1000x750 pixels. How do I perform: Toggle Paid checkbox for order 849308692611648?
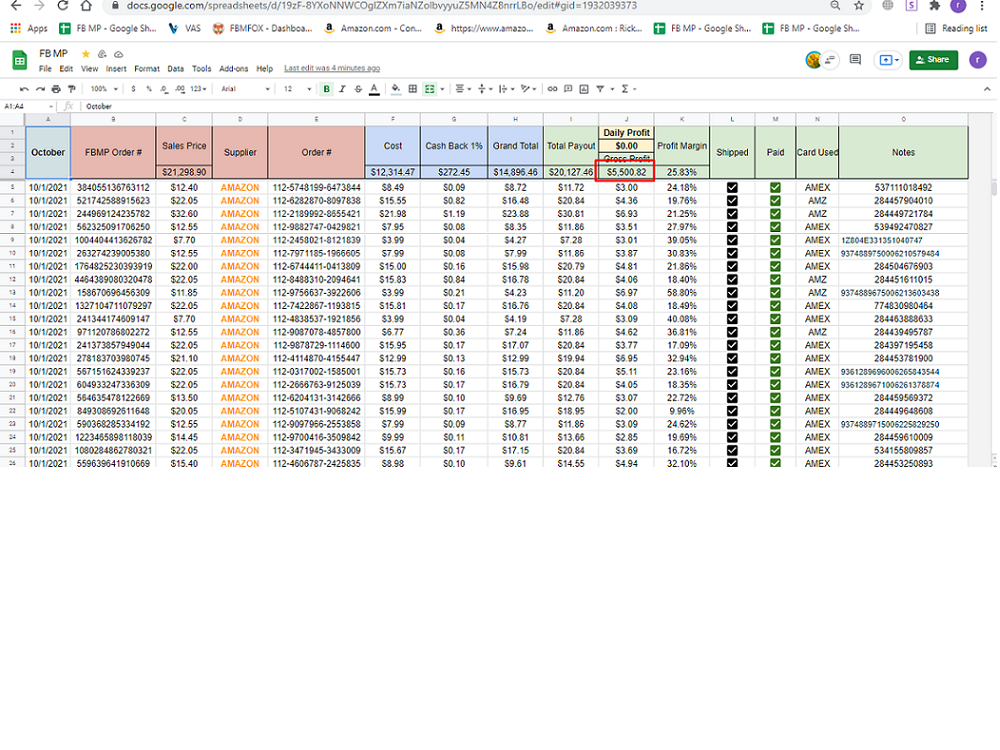(775, 411)
